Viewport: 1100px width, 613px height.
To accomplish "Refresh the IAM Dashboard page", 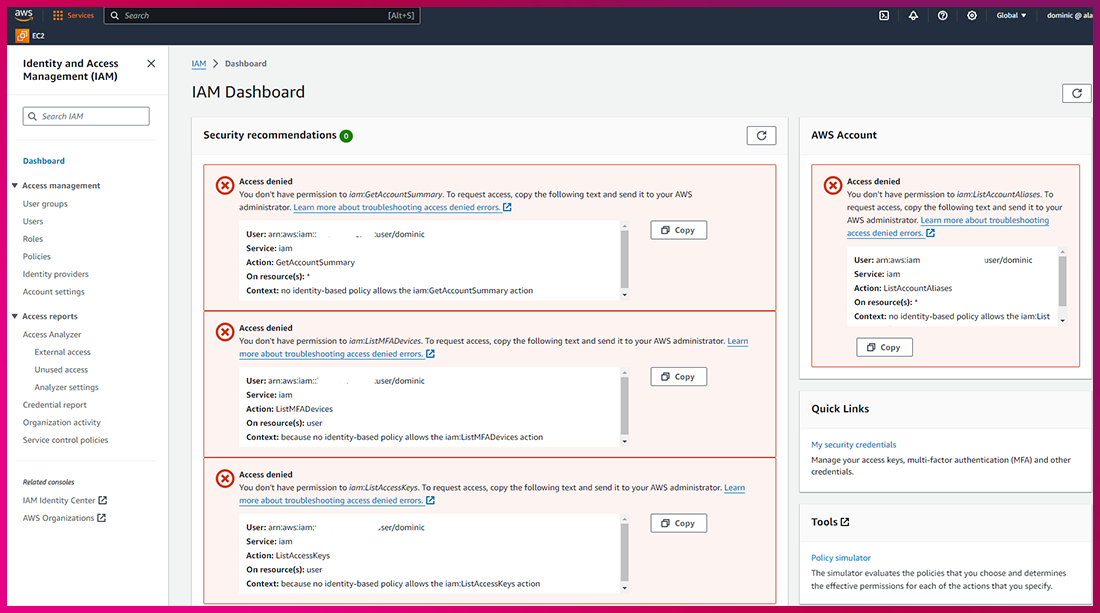I will [1076, 93].
